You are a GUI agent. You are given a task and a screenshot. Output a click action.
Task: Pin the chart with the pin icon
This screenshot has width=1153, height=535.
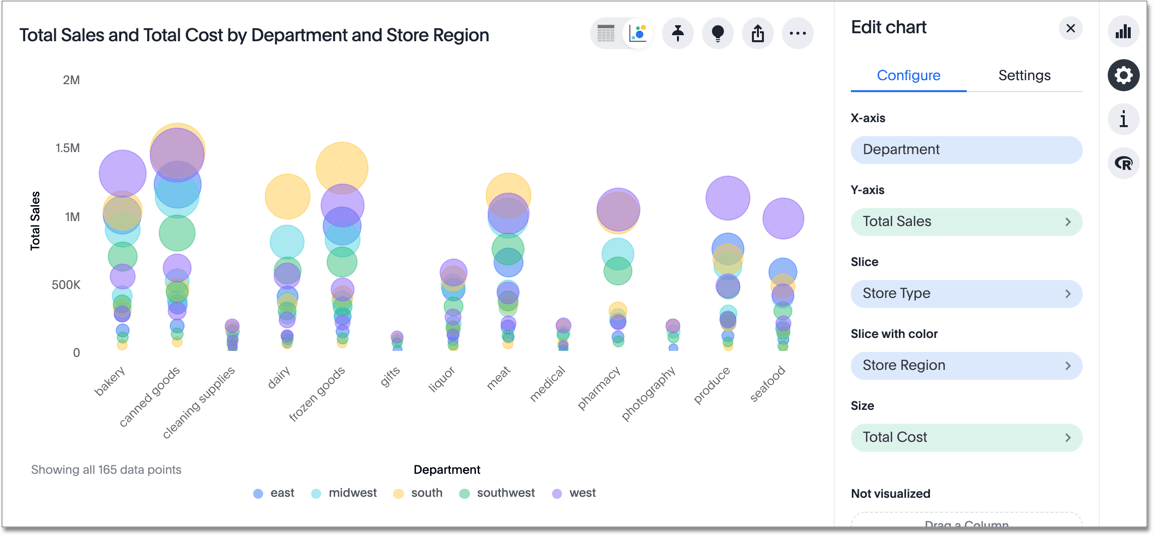point(678,34)
